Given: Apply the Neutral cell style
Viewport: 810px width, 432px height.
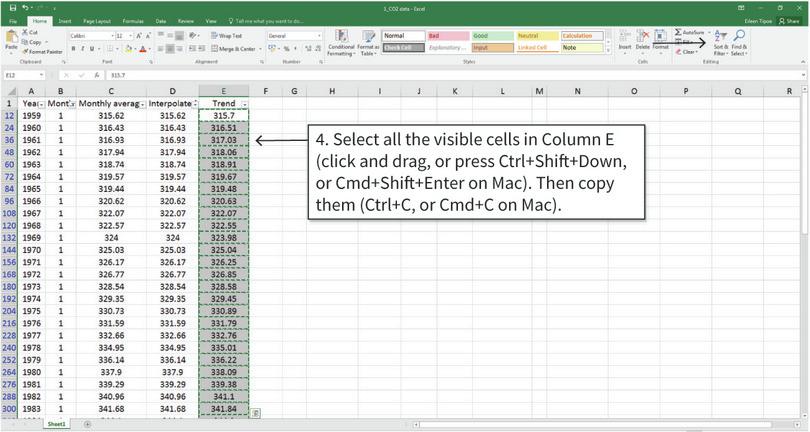Looking at the screenshot, I should click(x=537, y=36).
